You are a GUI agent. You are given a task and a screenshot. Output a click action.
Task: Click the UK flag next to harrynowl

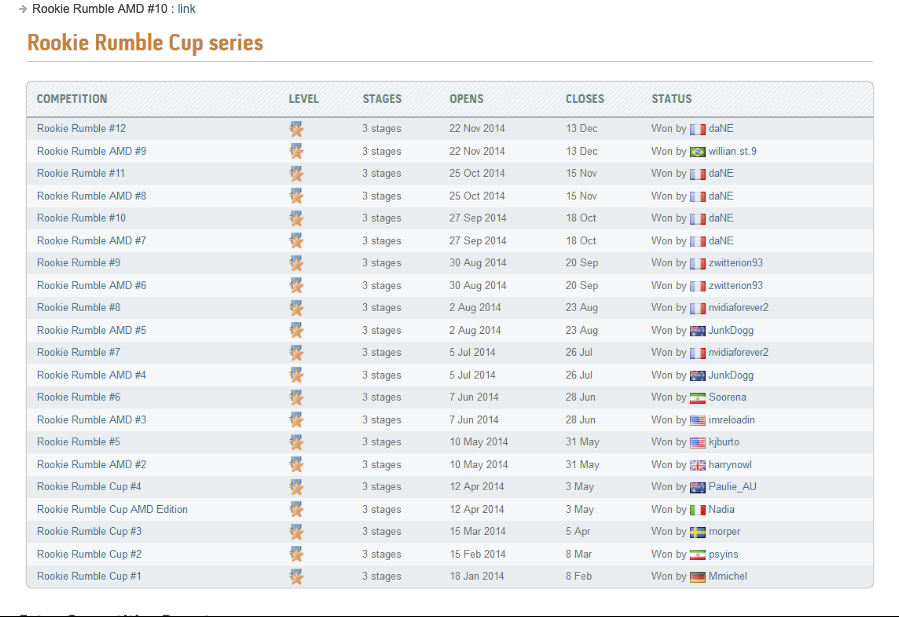coord(697,465)
